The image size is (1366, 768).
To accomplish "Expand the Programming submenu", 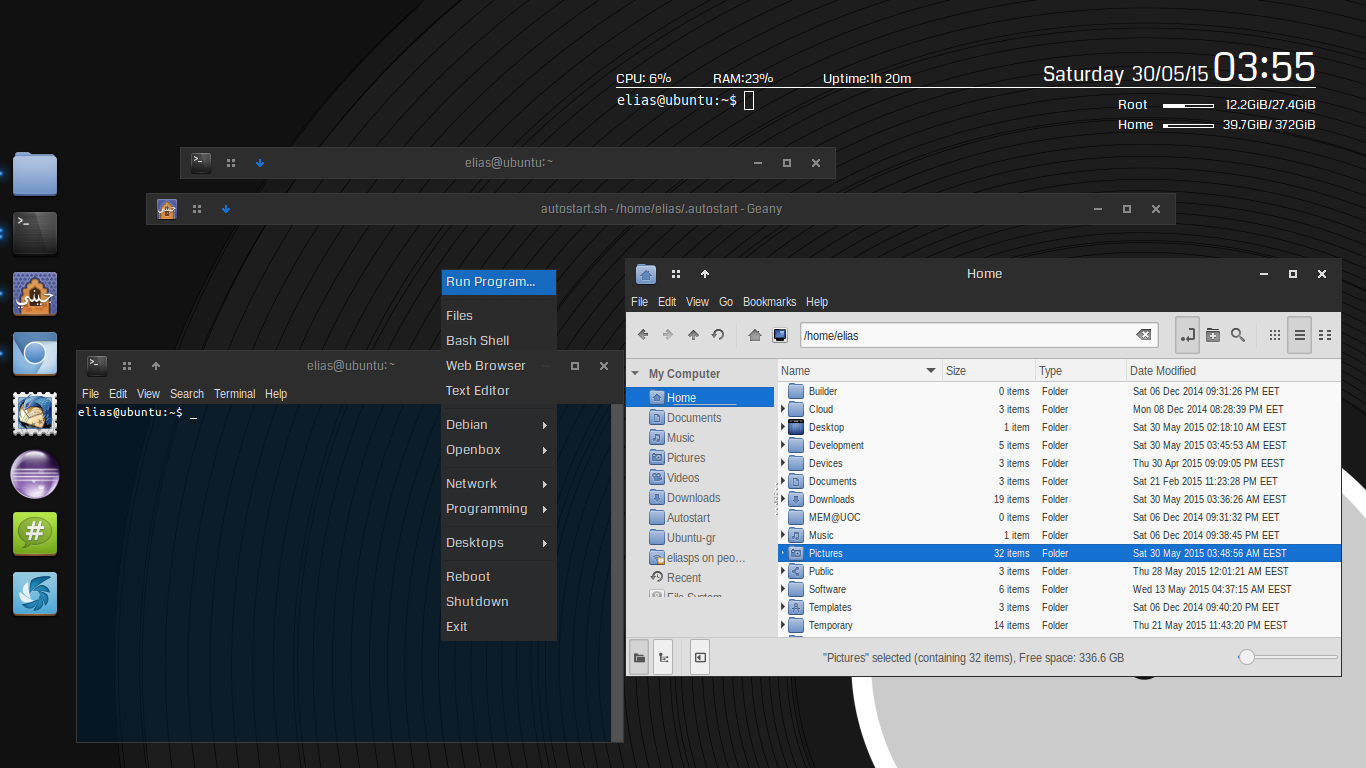I will tap(499, 509).
